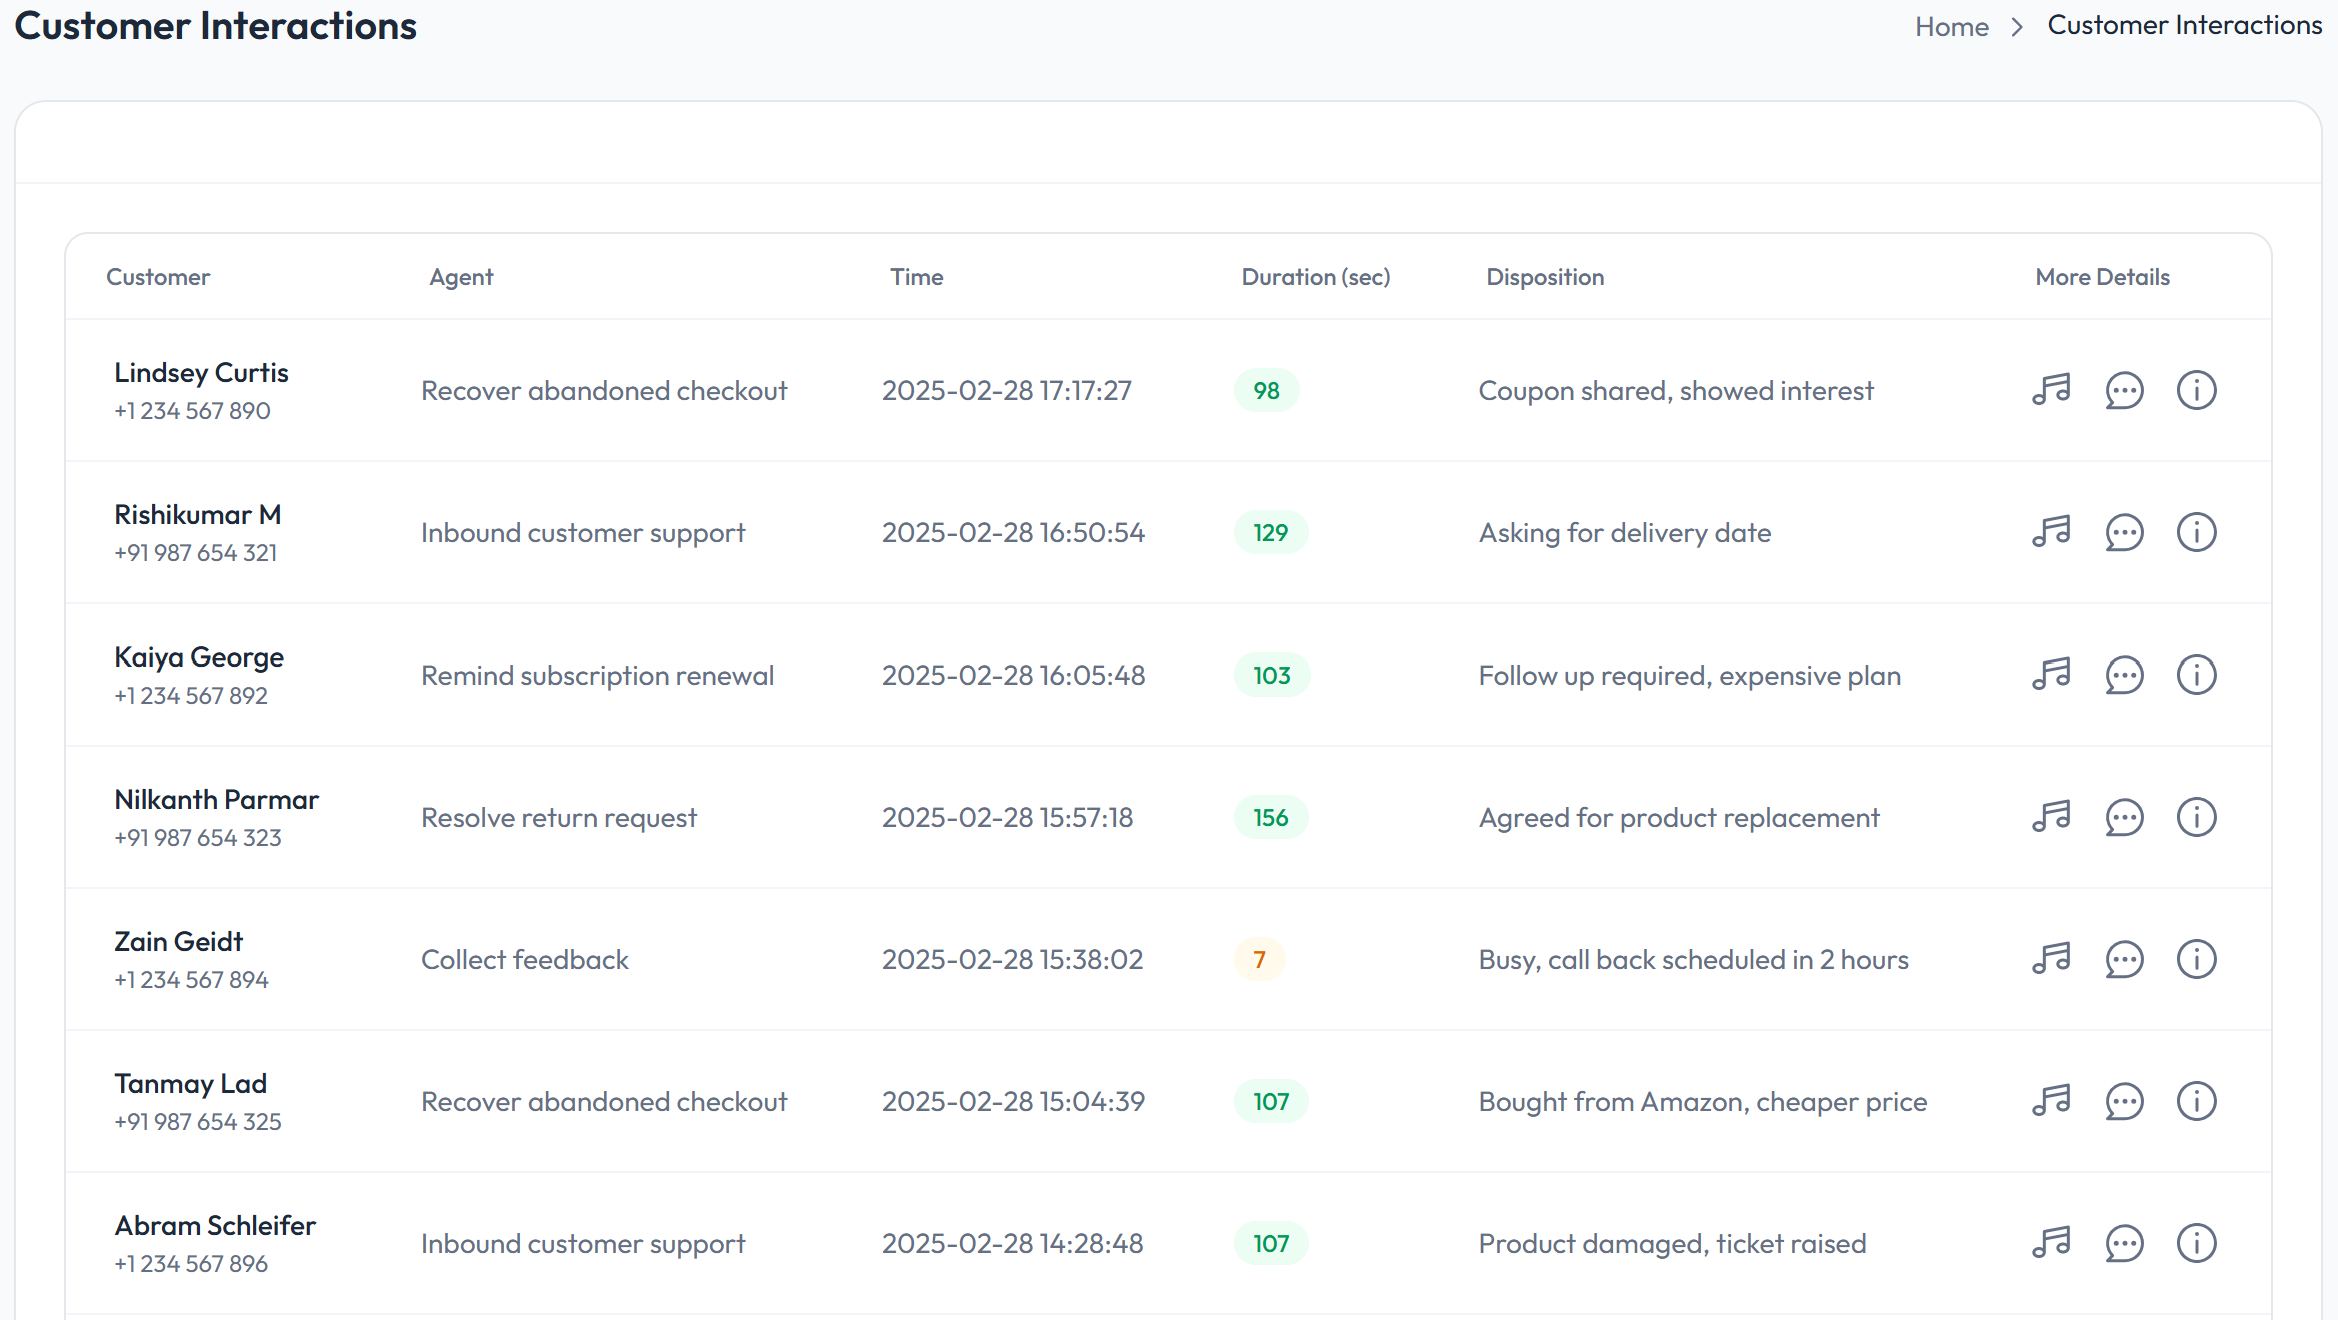Click the 7 seconds duration badge
The width and height of the screenshot is (2338, 1320).
(1259, 960)
